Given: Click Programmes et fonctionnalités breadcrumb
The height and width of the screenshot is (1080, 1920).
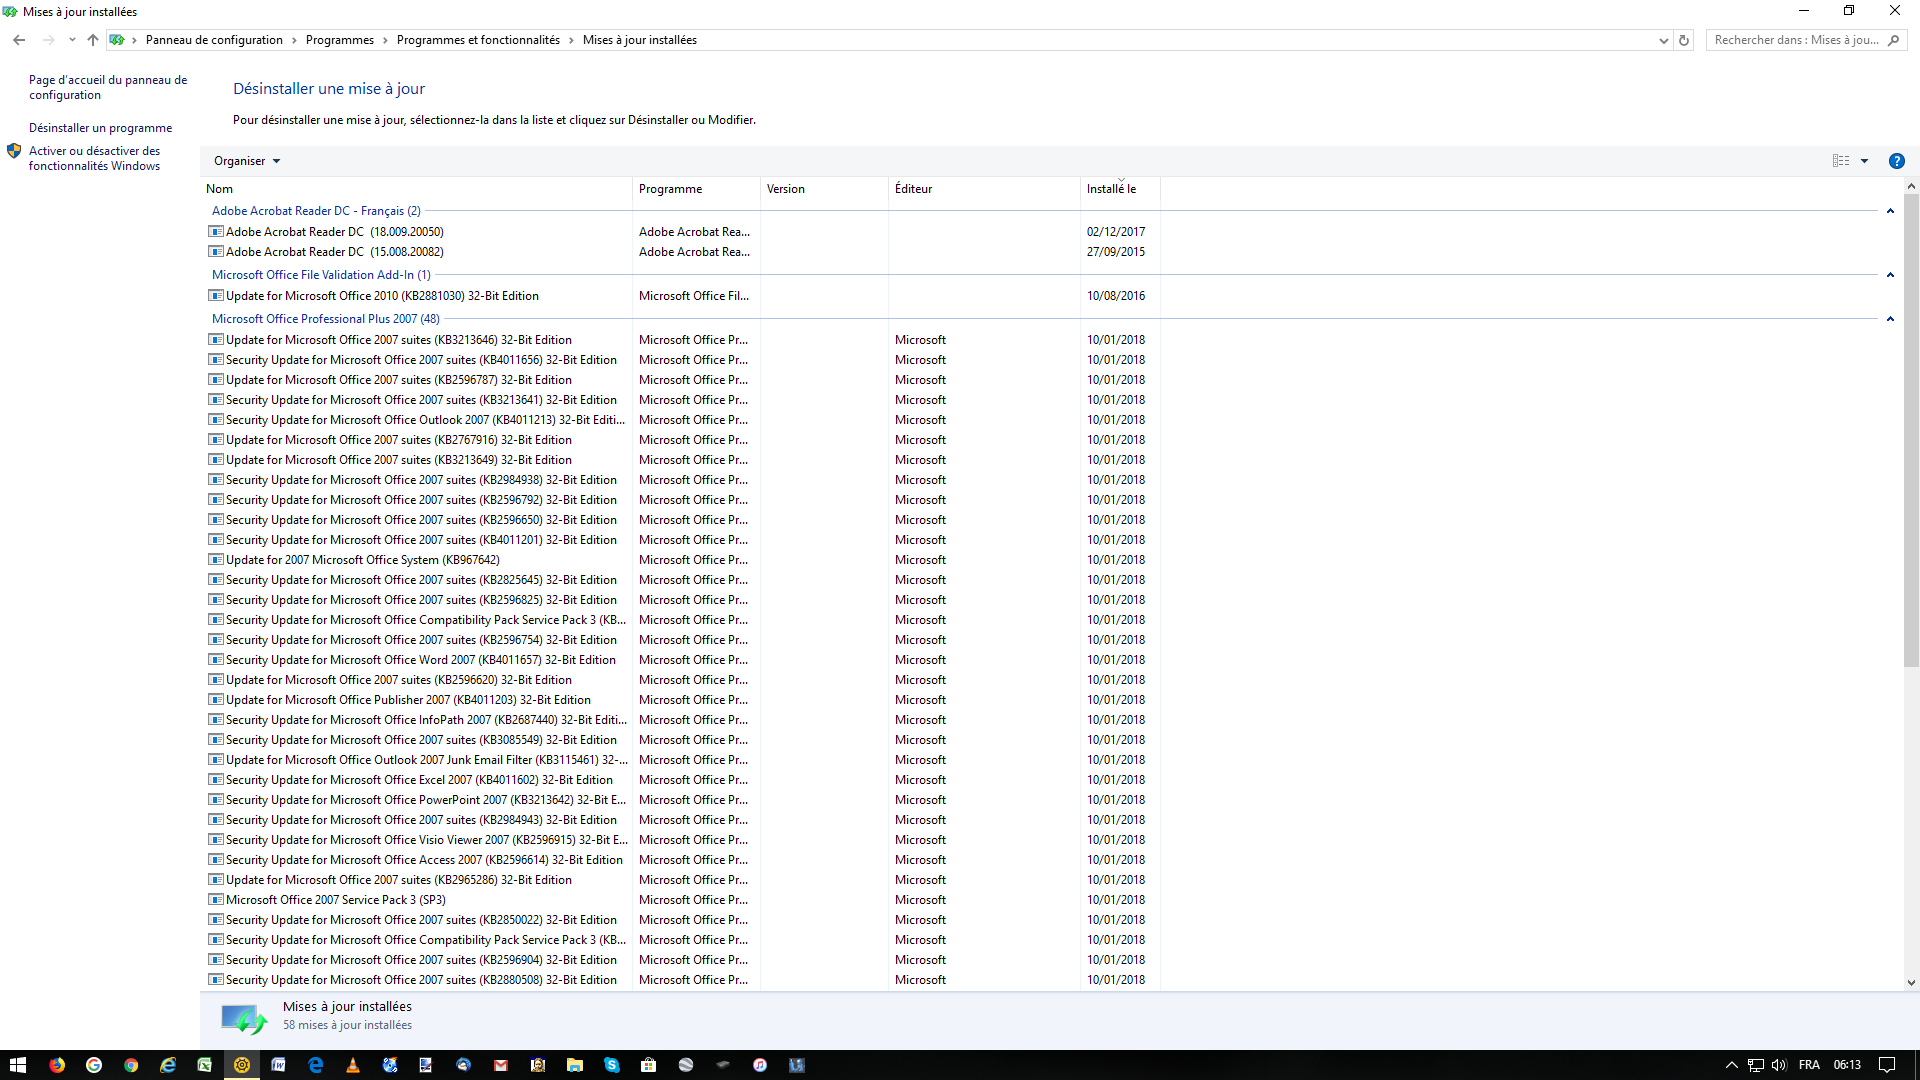Looking at the screenshot, I should 478,40.
